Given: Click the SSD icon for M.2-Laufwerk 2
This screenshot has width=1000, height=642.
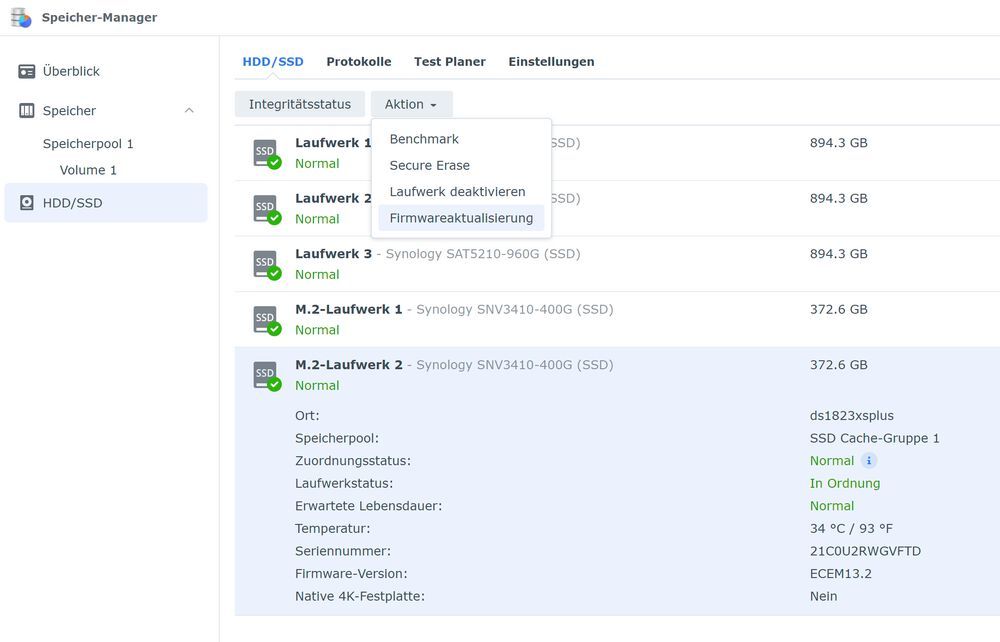Looking at the screenshot, I should point(267,376).
